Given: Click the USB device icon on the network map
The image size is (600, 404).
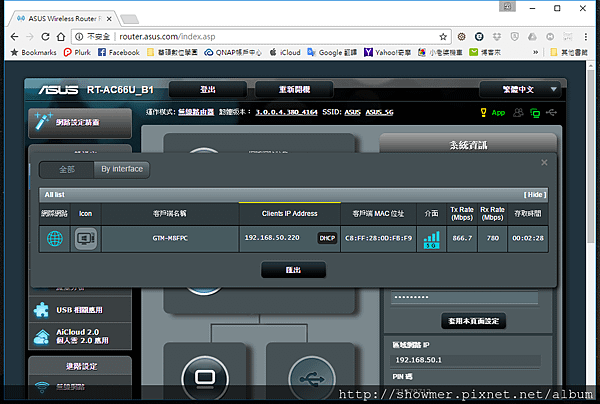Looking at the screenshot, I should click(x=312, y=379).
